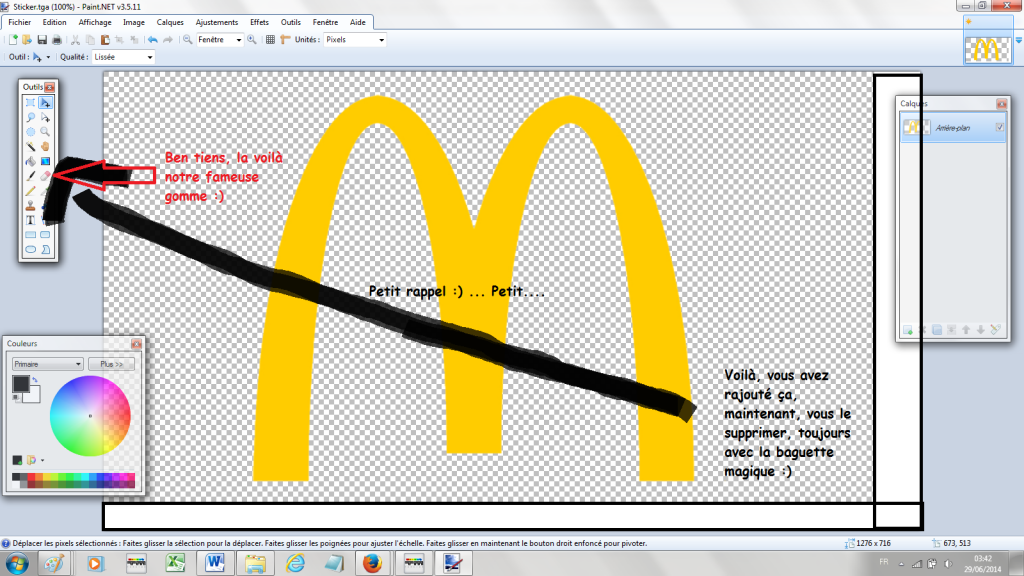Toggle the rulers icon
This screenshot has width=1024, height=576.
pyautogui.click(x=285, y=40)
